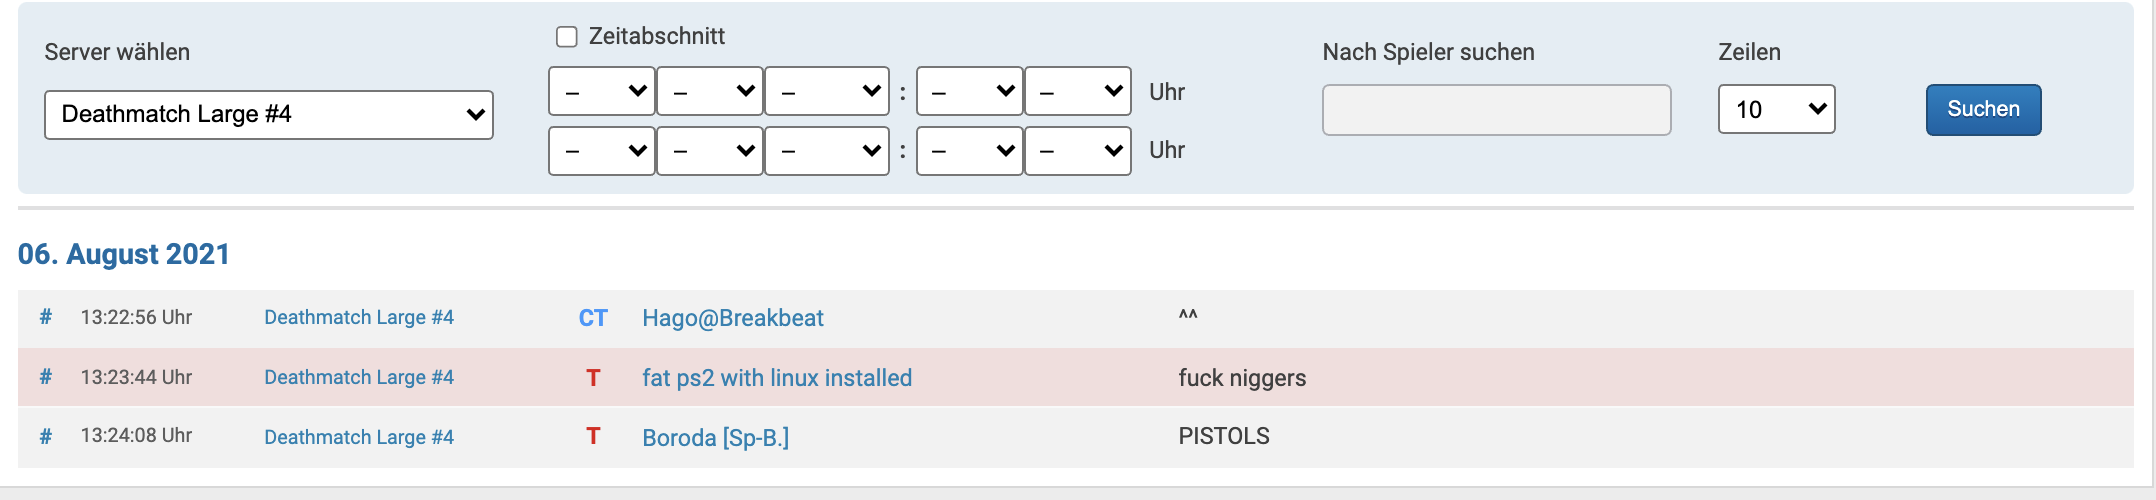This screenshot has height=500, width=2156.
Task: Expand the Zeilen dropdown showing 10
Action: tap(1776, 109)
